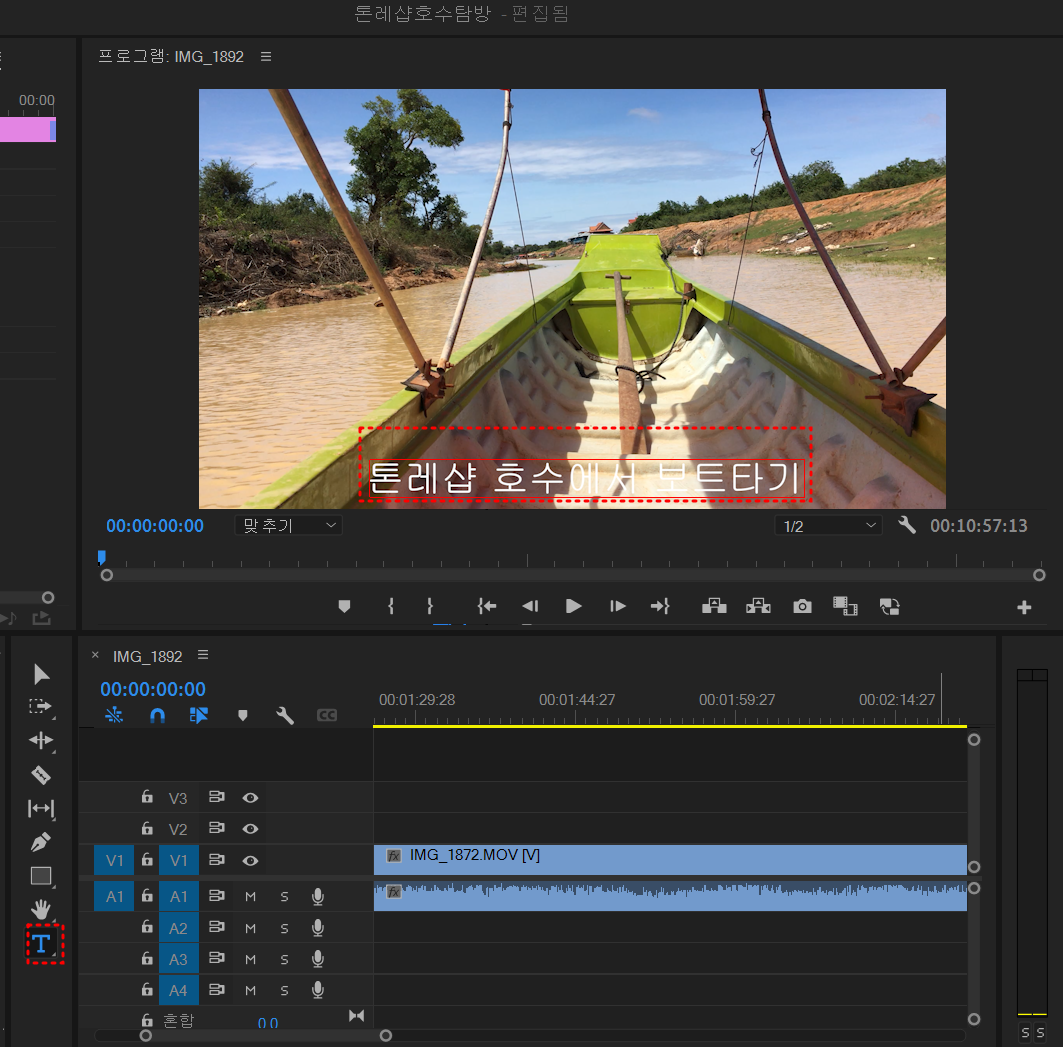Mute audio track A1
This screenshot has width=1063, height=1047.
[250, 896]
